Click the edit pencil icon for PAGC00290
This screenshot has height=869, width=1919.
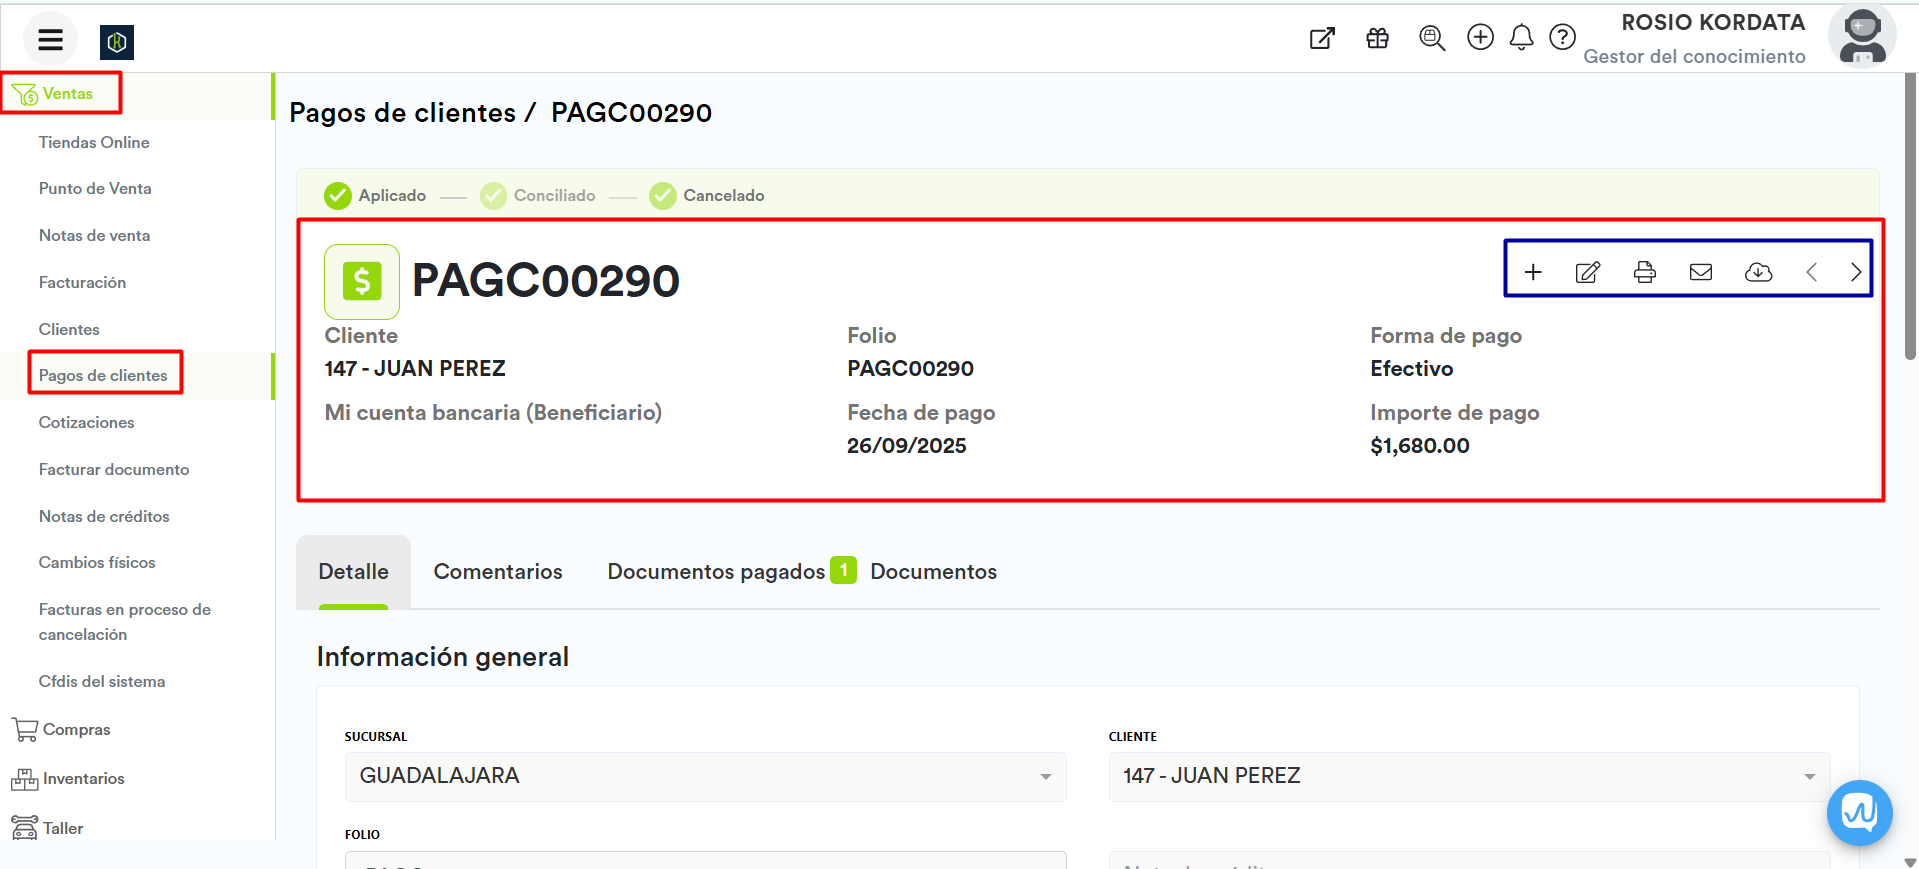[x=1588, y=272]
